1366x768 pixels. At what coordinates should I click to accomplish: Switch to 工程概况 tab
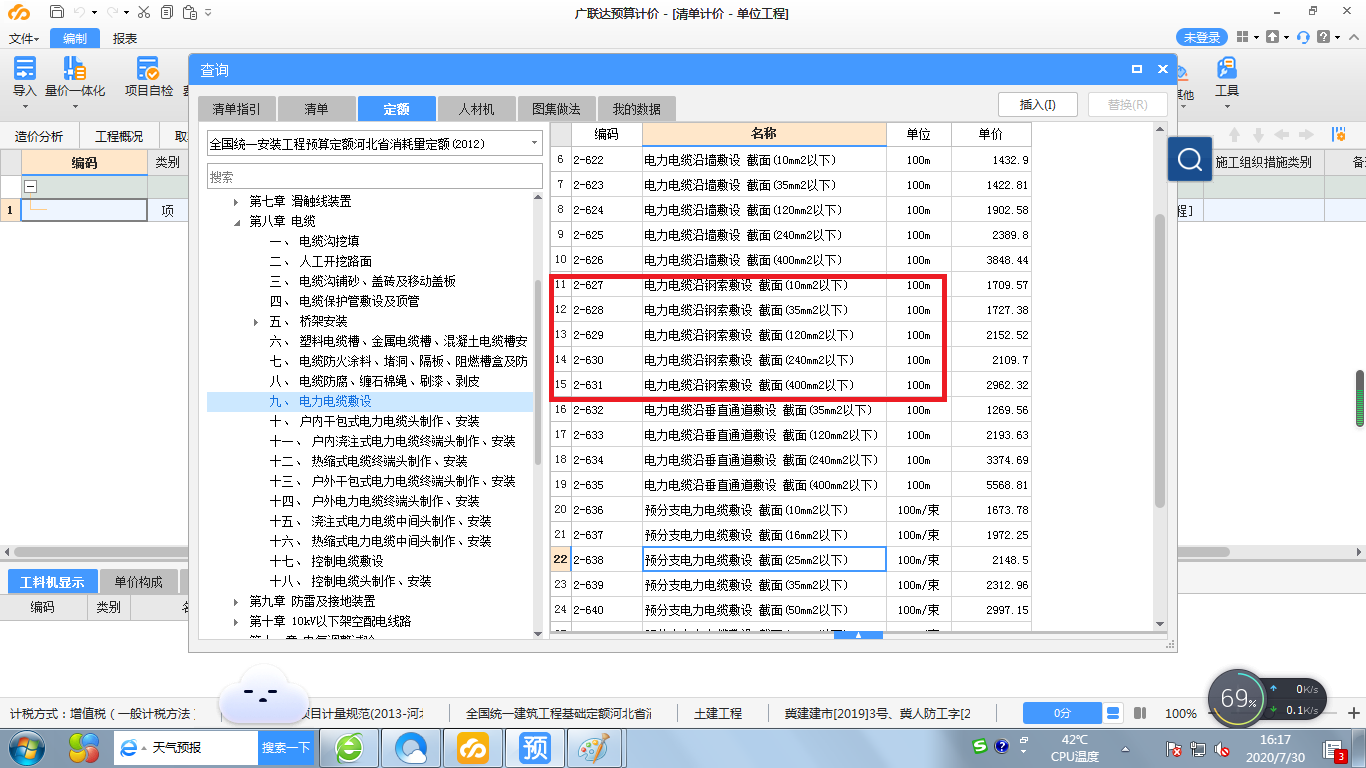pos(119,137)
